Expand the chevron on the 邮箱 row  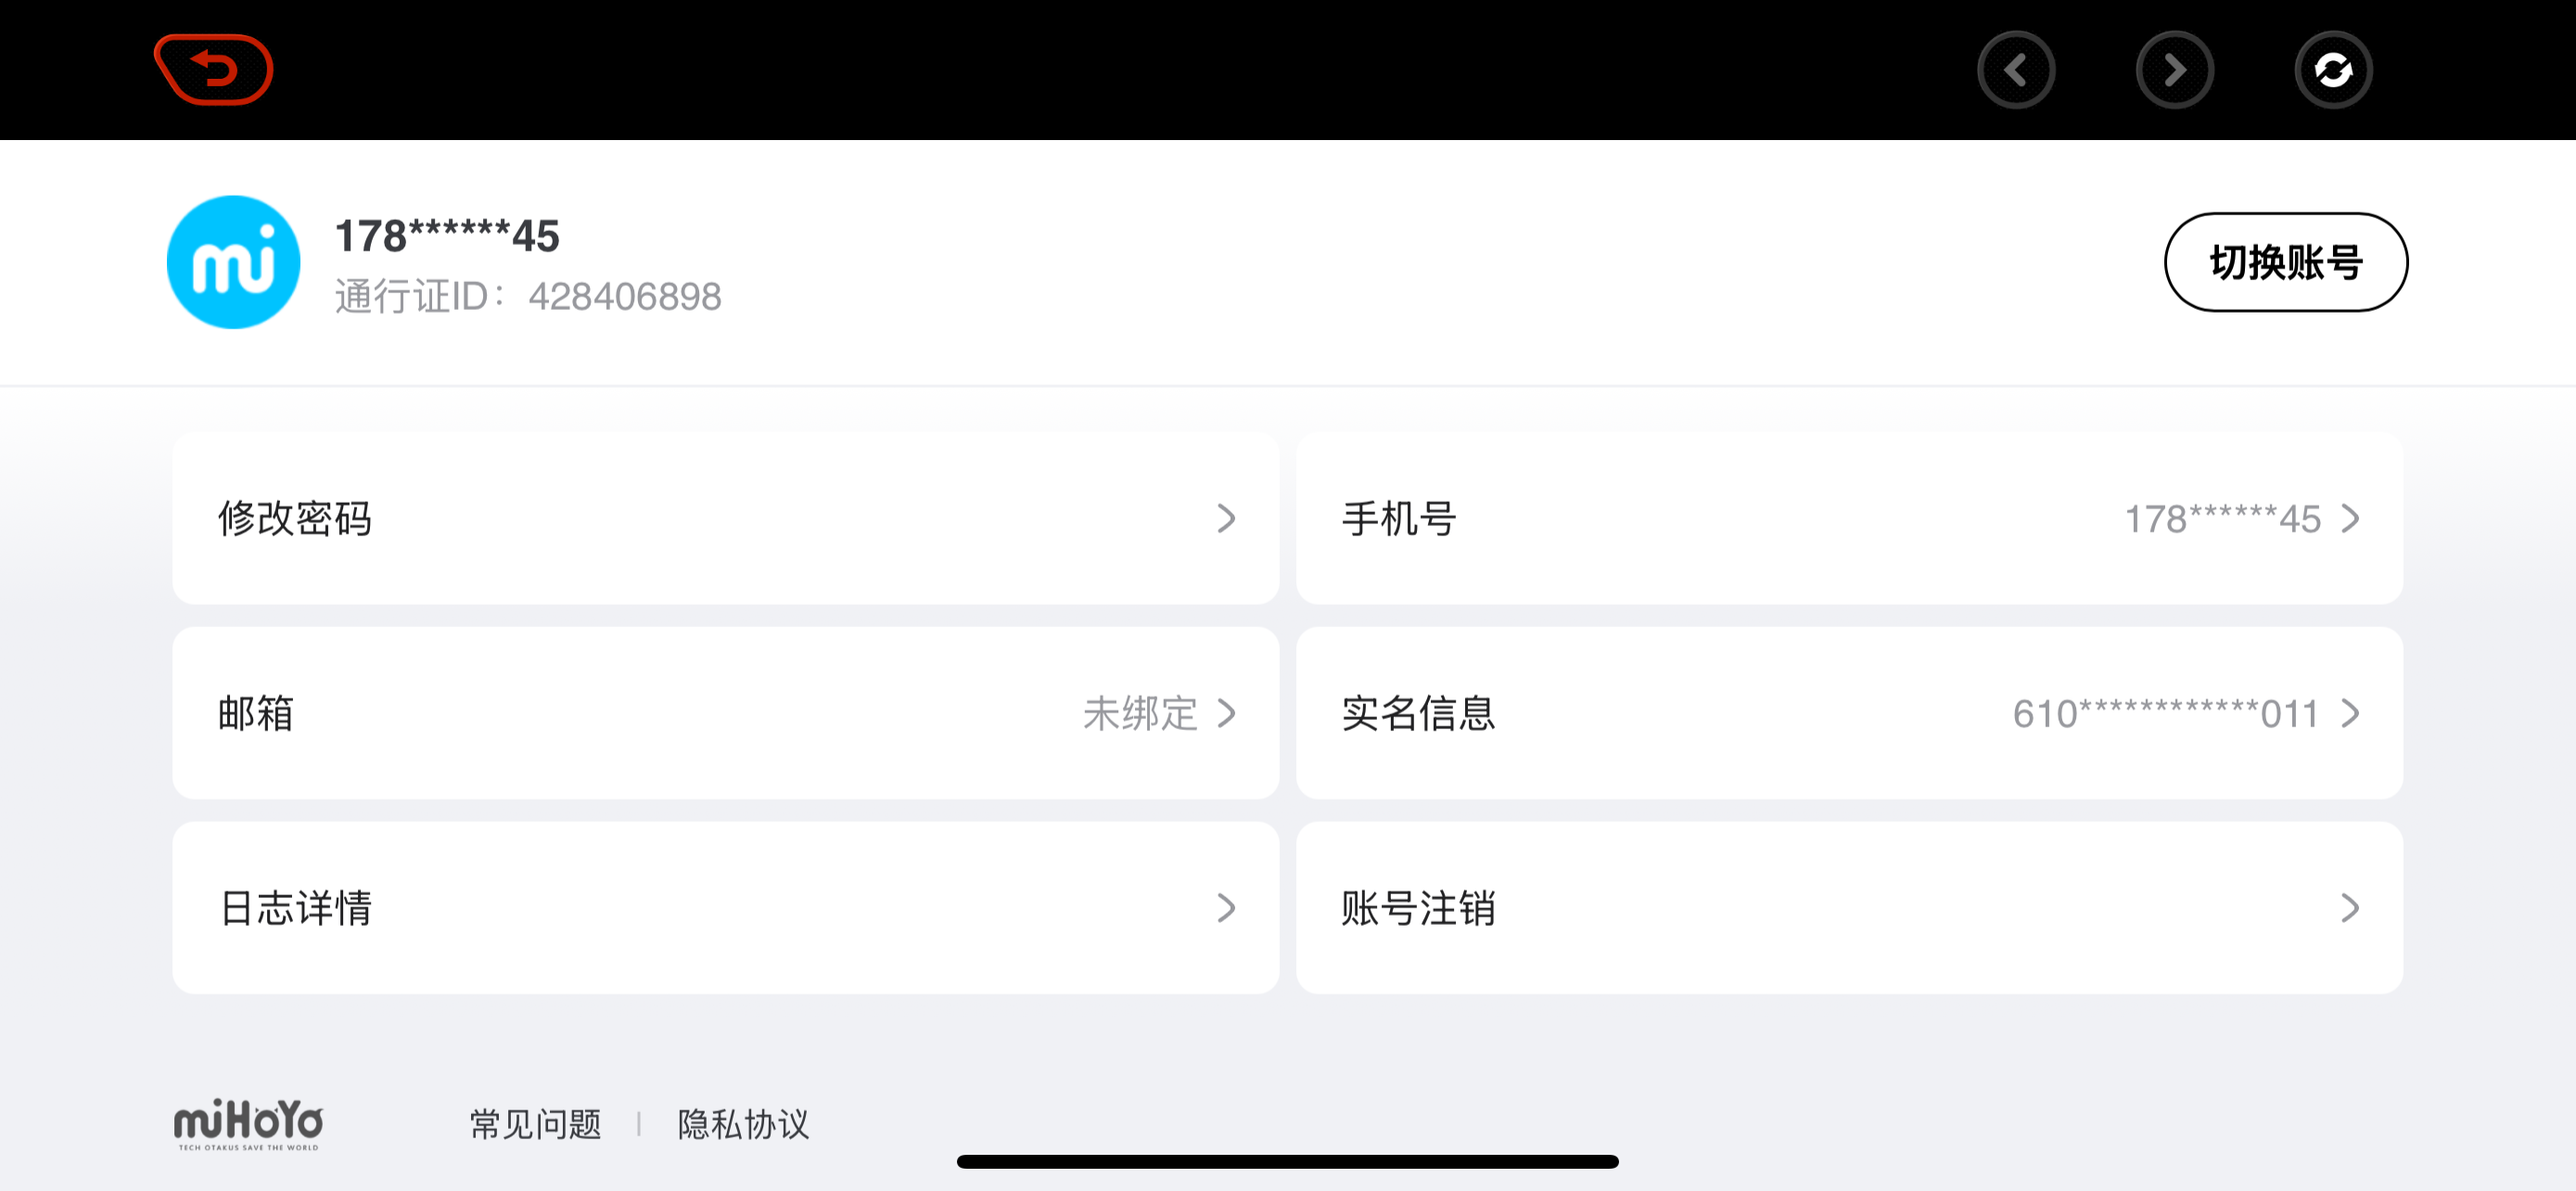[1226, 713]
